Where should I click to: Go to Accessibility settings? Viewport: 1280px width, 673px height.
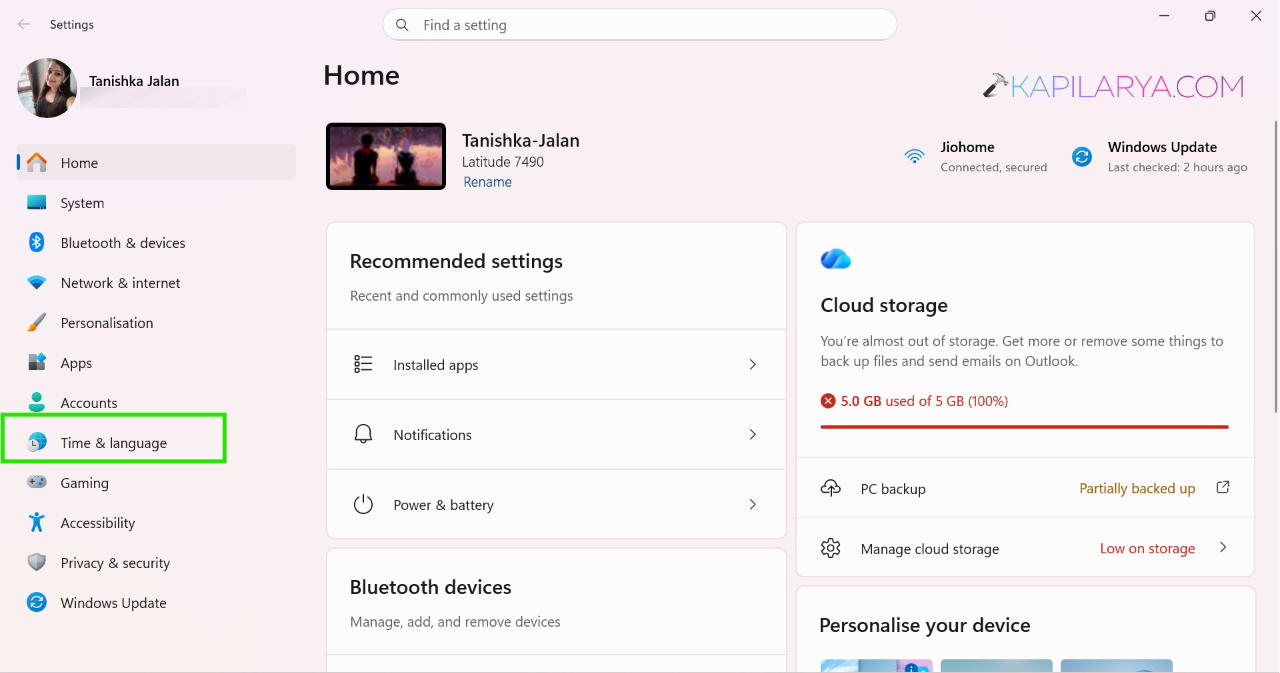[x=156, y=522]
